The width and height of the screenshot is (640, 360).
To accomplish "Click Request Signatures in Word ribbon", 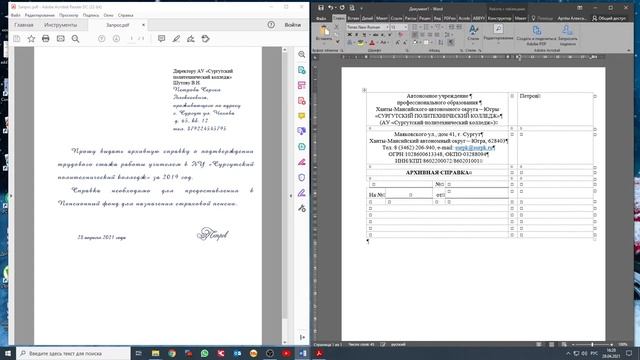I will 567,35.
